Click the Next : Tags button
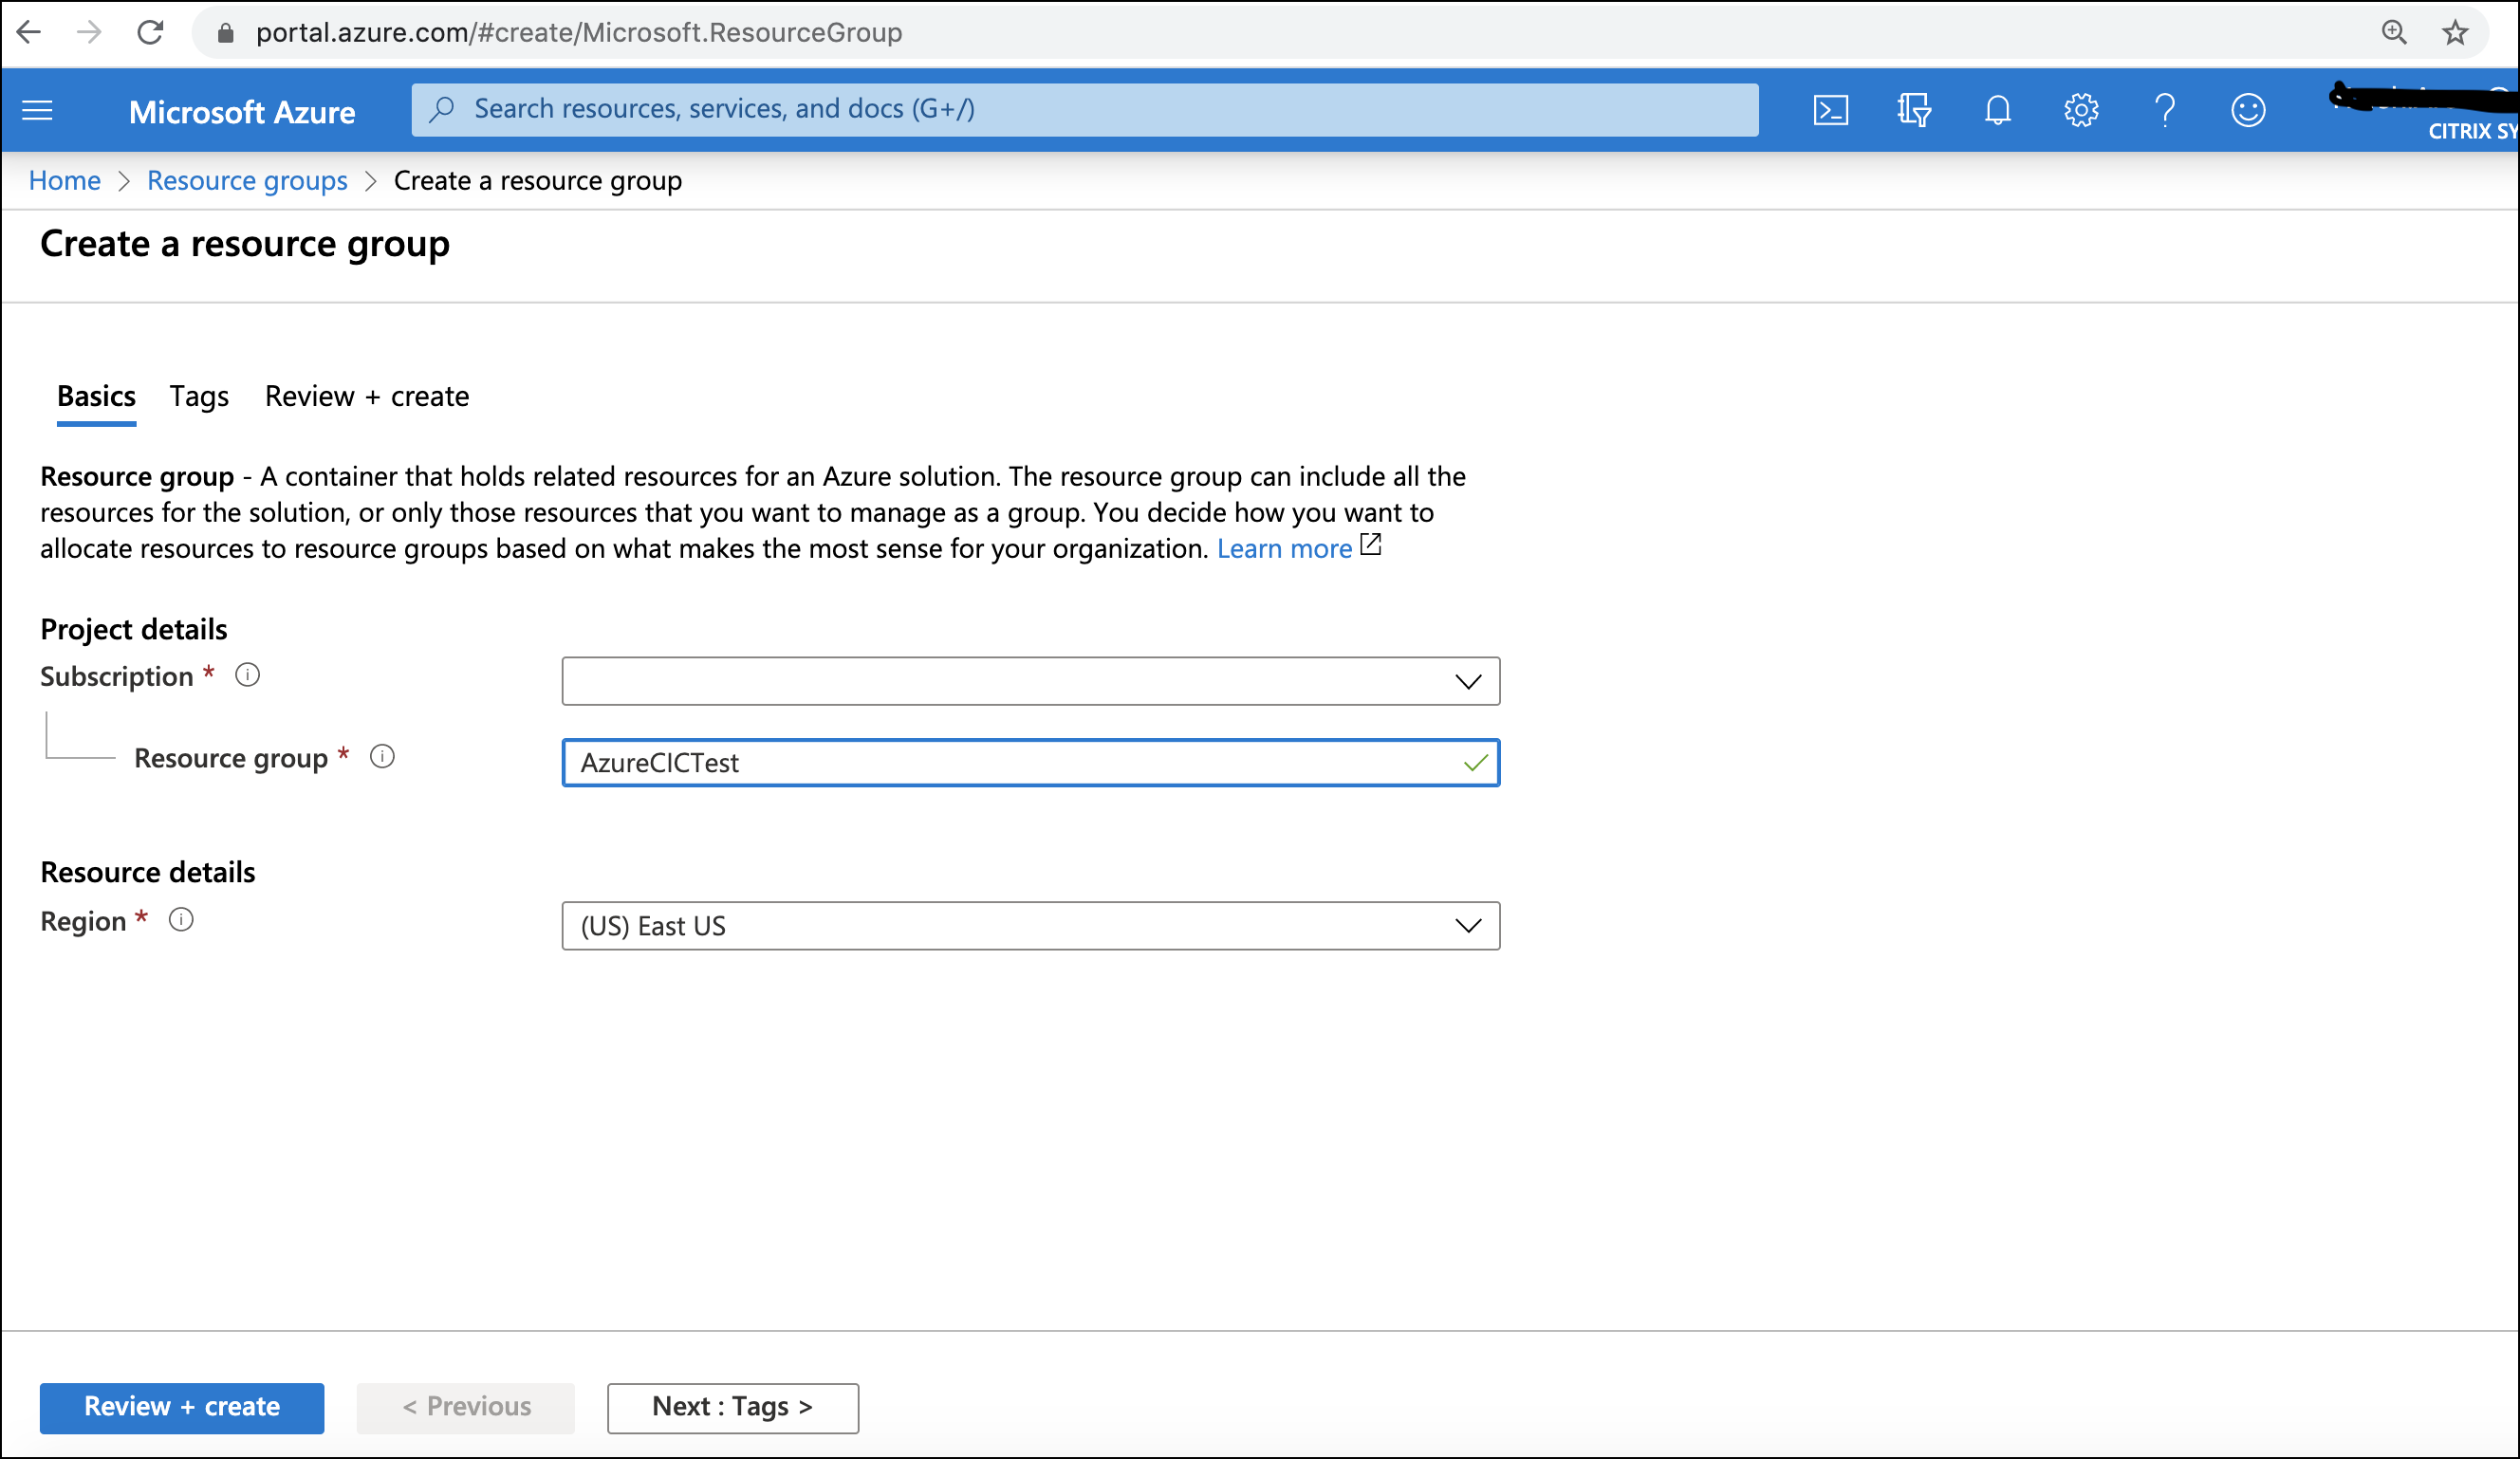Image resolution: width=2520 pixels, height=1459 pixels. (x=733, y=1407)
